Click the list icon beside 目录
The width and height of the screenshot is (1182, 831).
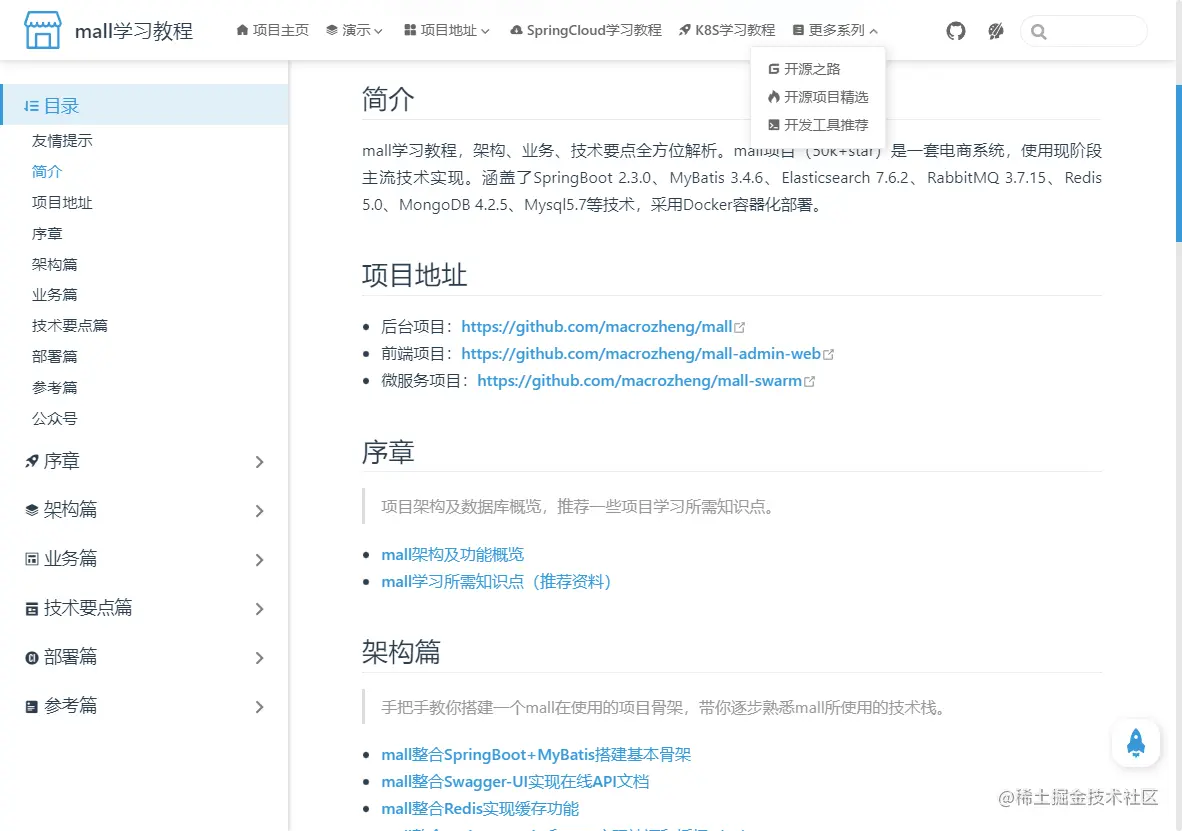(x=31, y=106)
